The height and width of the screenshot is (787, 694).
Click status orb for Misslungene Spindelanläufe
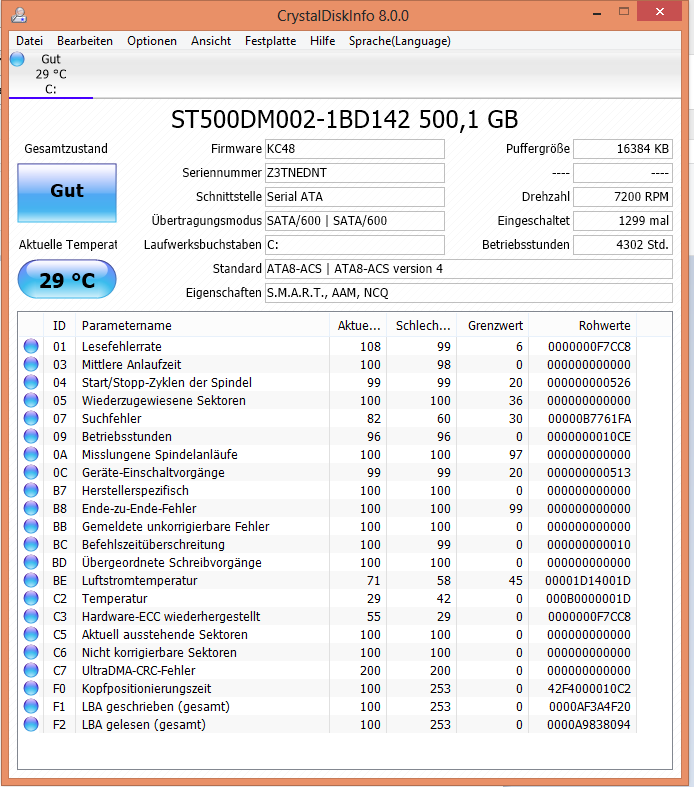[x=31, y=454]
